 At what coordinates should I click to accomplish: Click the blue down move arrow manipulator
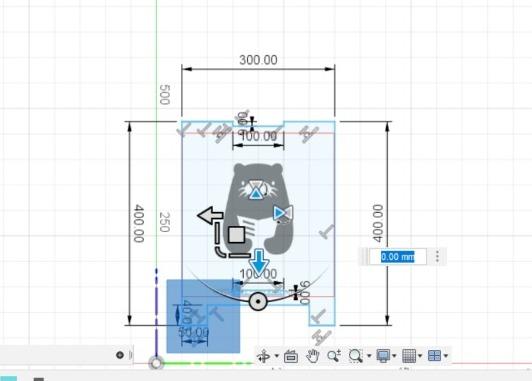(x=260, y=262)
